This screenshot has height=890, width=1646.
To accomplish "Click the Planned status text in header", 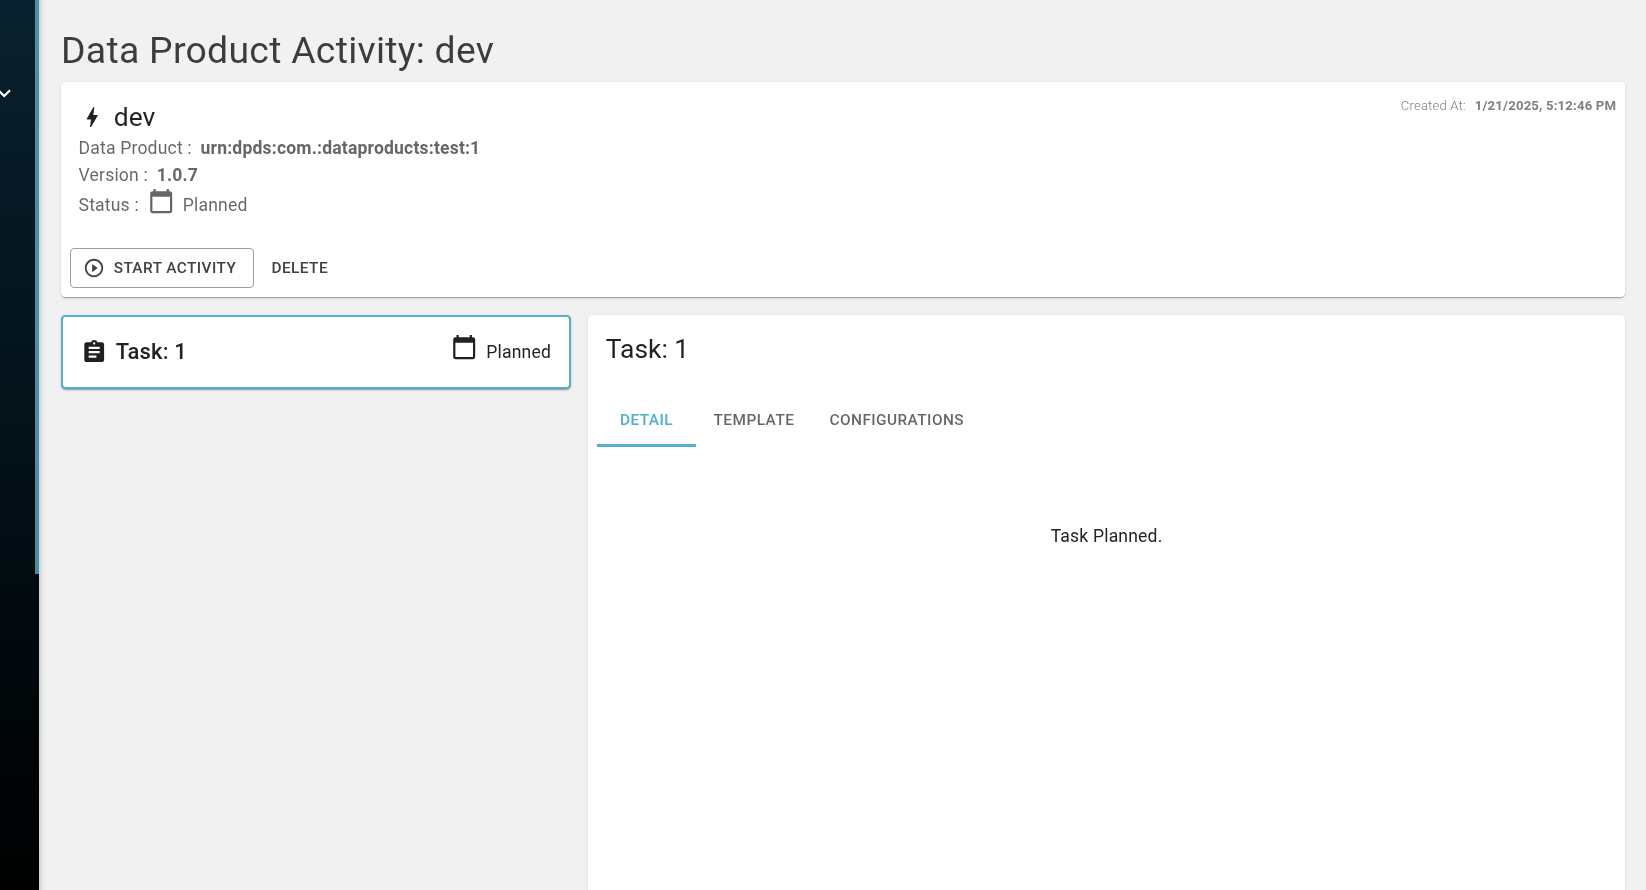I will pos(215,205).
